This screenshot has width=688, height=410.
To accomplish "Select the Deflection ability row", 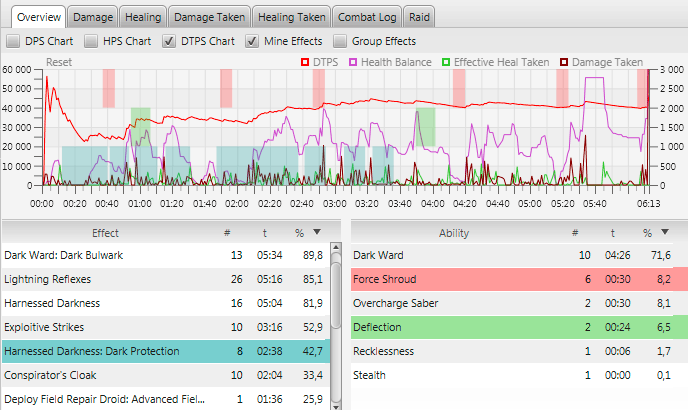I will pyautogui.click(x=520, y=327).
